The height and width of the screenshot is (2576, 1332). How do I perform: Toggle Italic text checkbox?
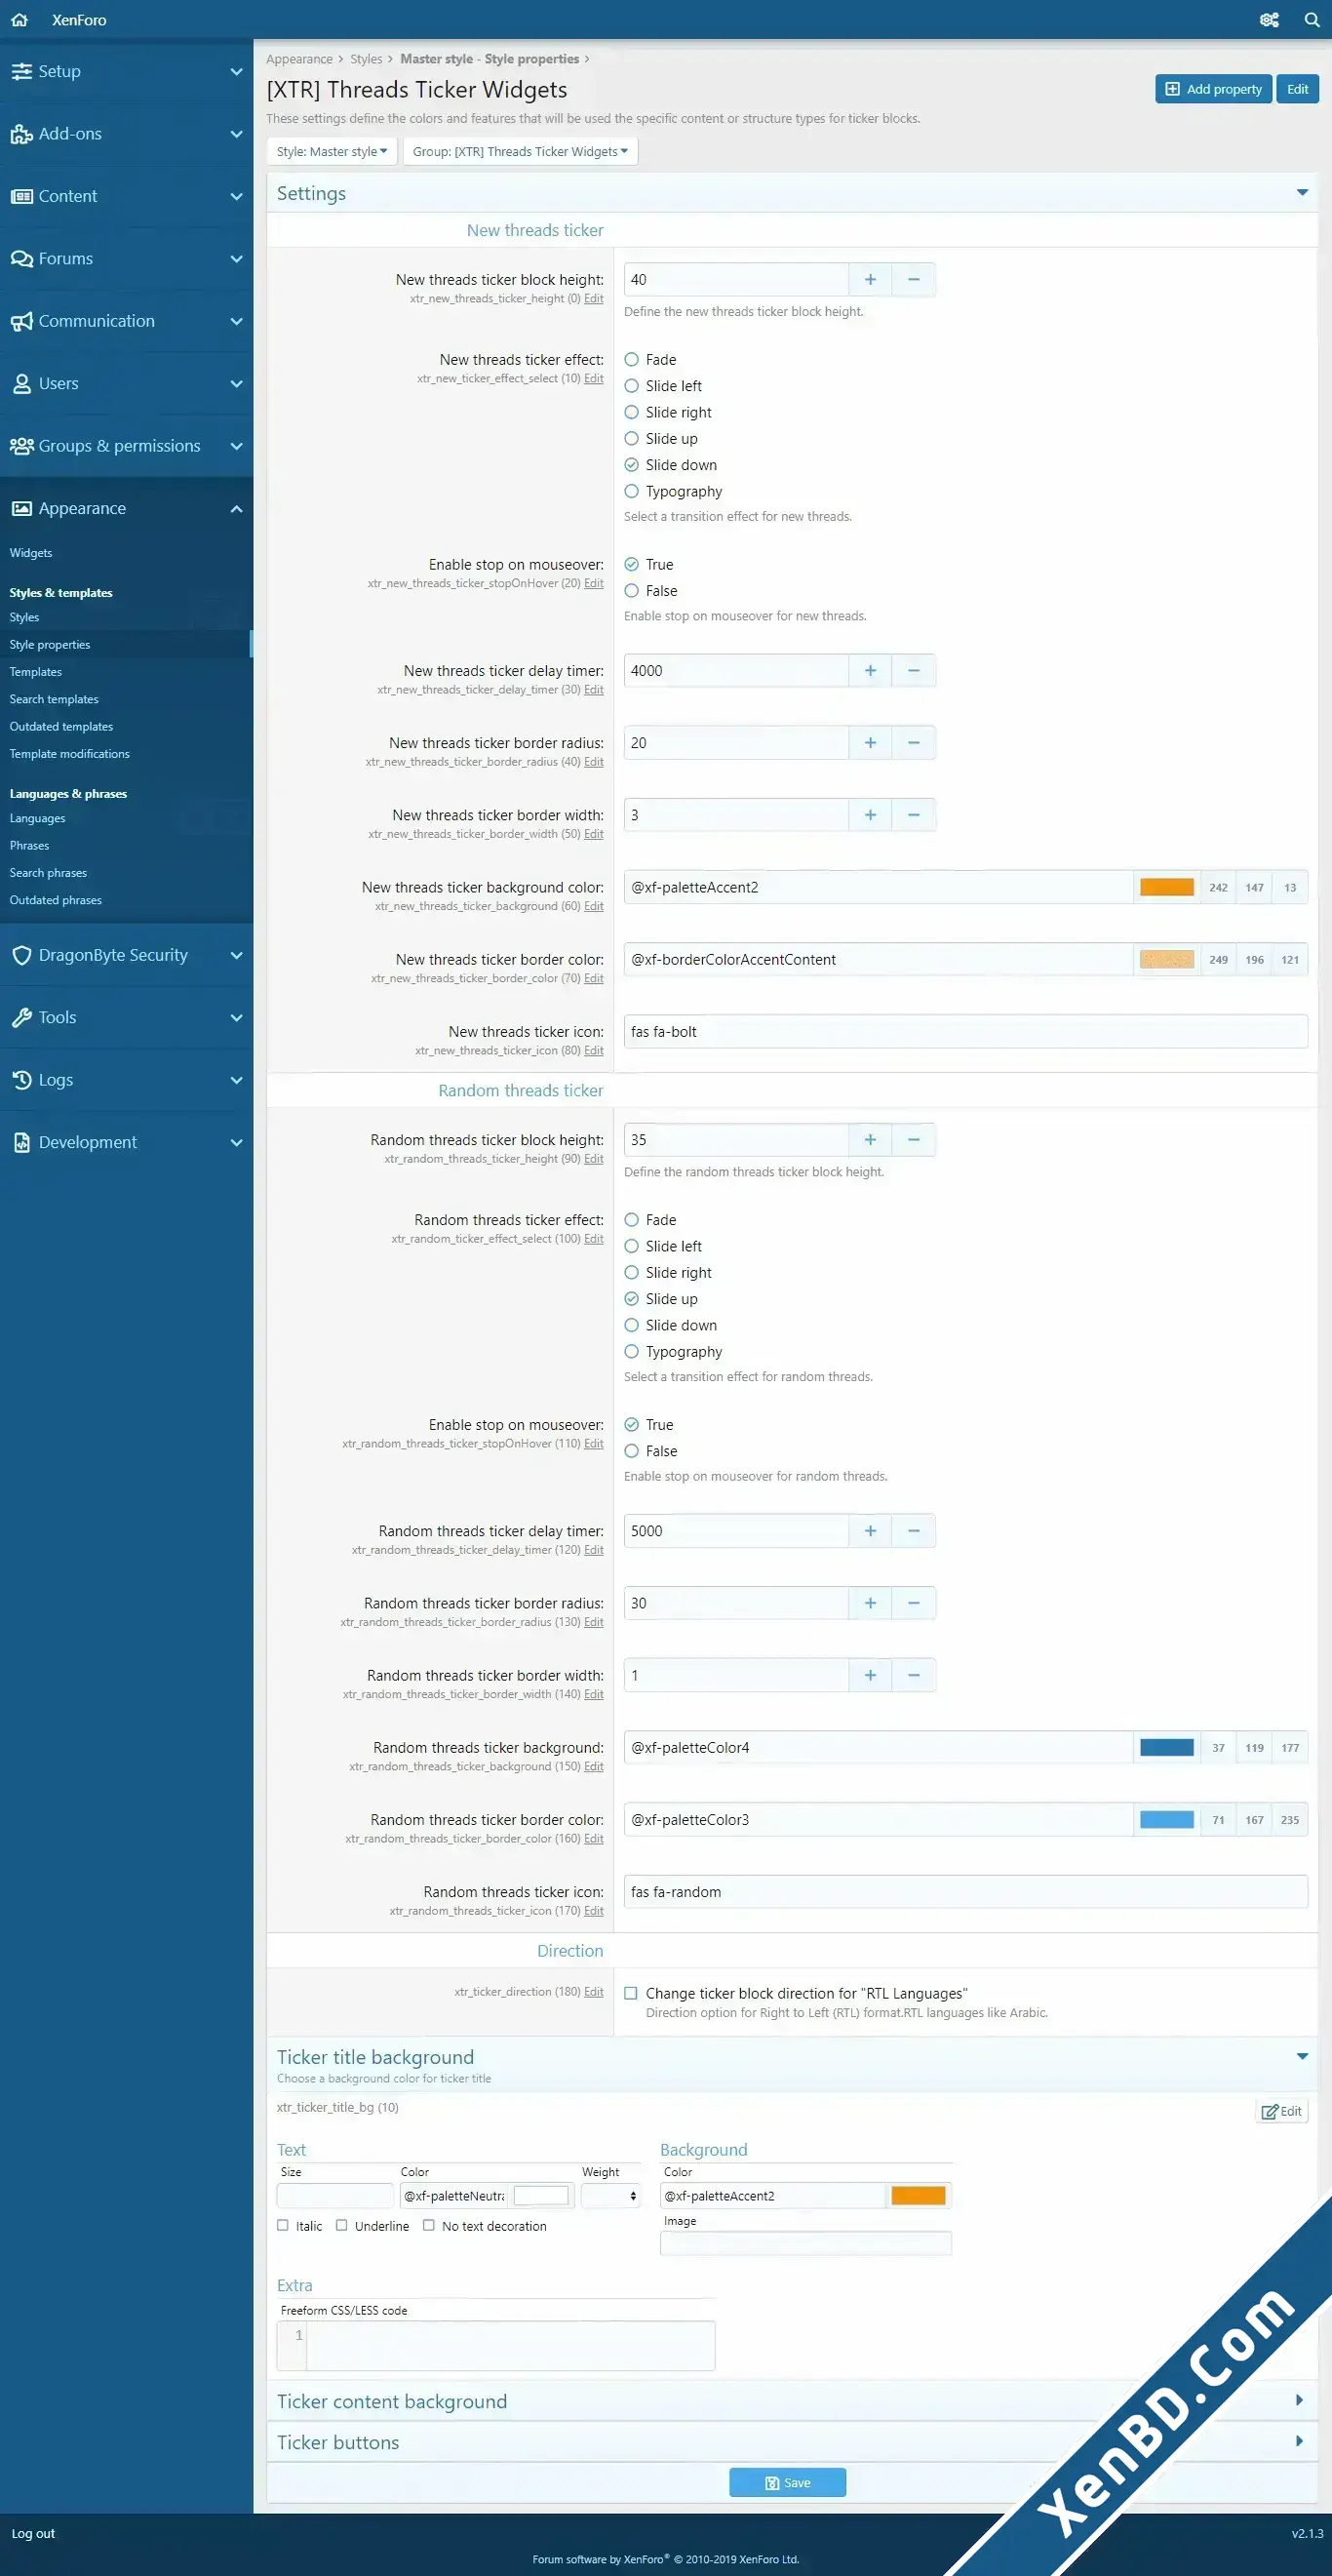[x=283, y=2225]
